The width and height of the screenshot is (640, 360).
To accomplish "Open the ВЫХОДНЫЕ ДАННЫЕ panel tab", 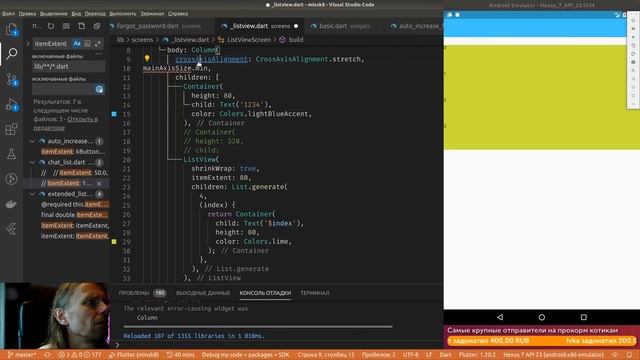I will 203,293.
